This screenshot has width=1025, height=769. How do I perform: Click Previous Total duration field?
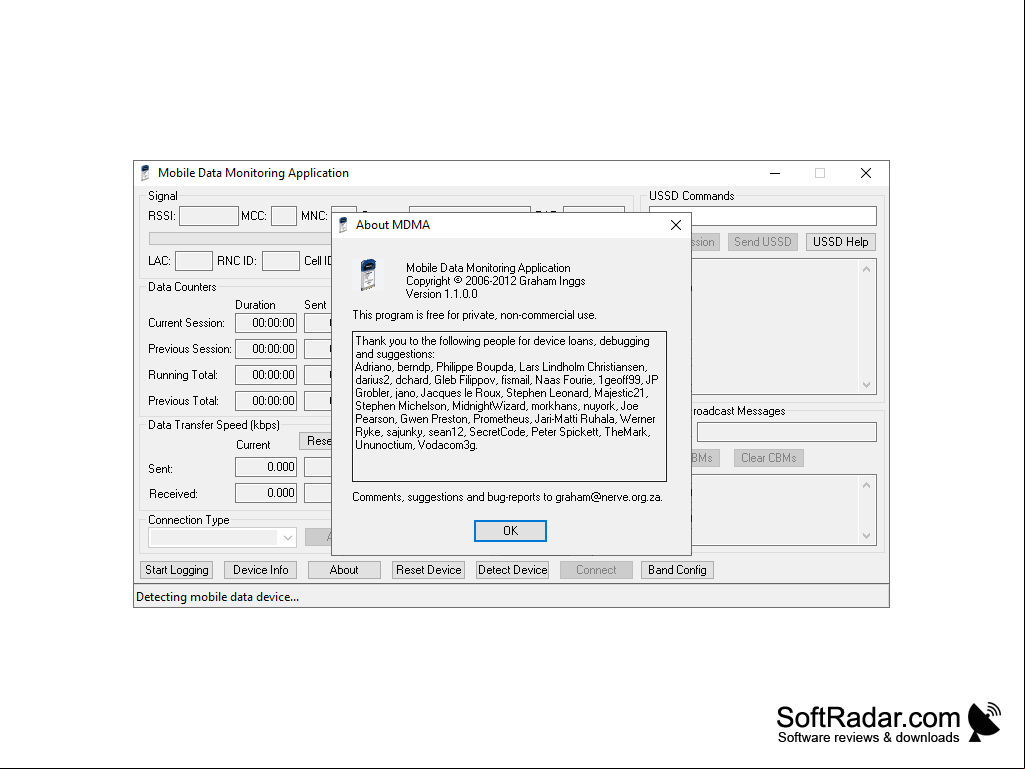266,401
